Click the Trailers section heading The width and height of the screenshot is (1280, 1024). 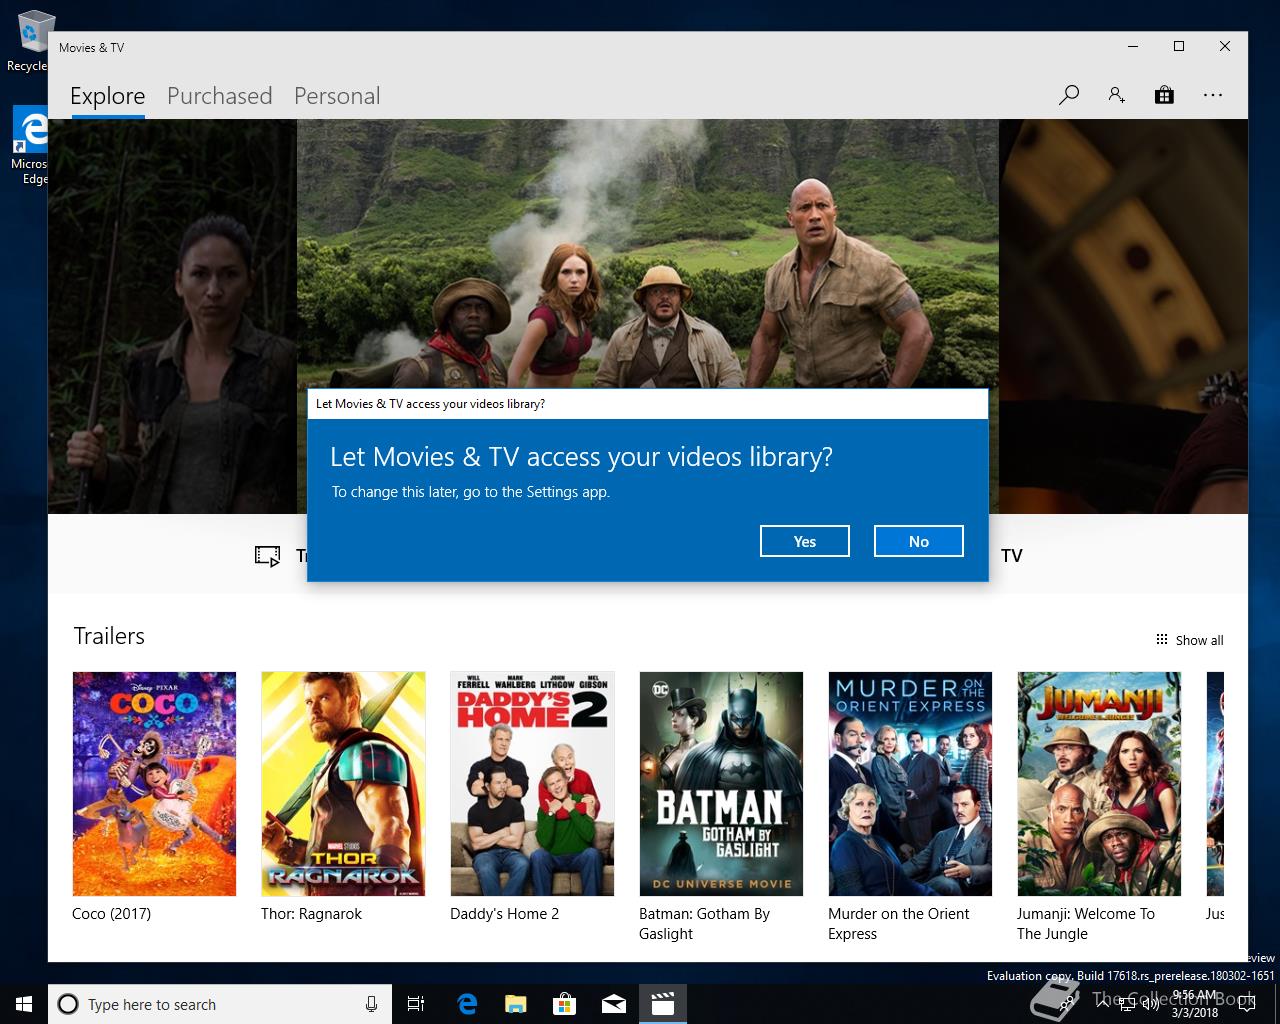[109, 636]
